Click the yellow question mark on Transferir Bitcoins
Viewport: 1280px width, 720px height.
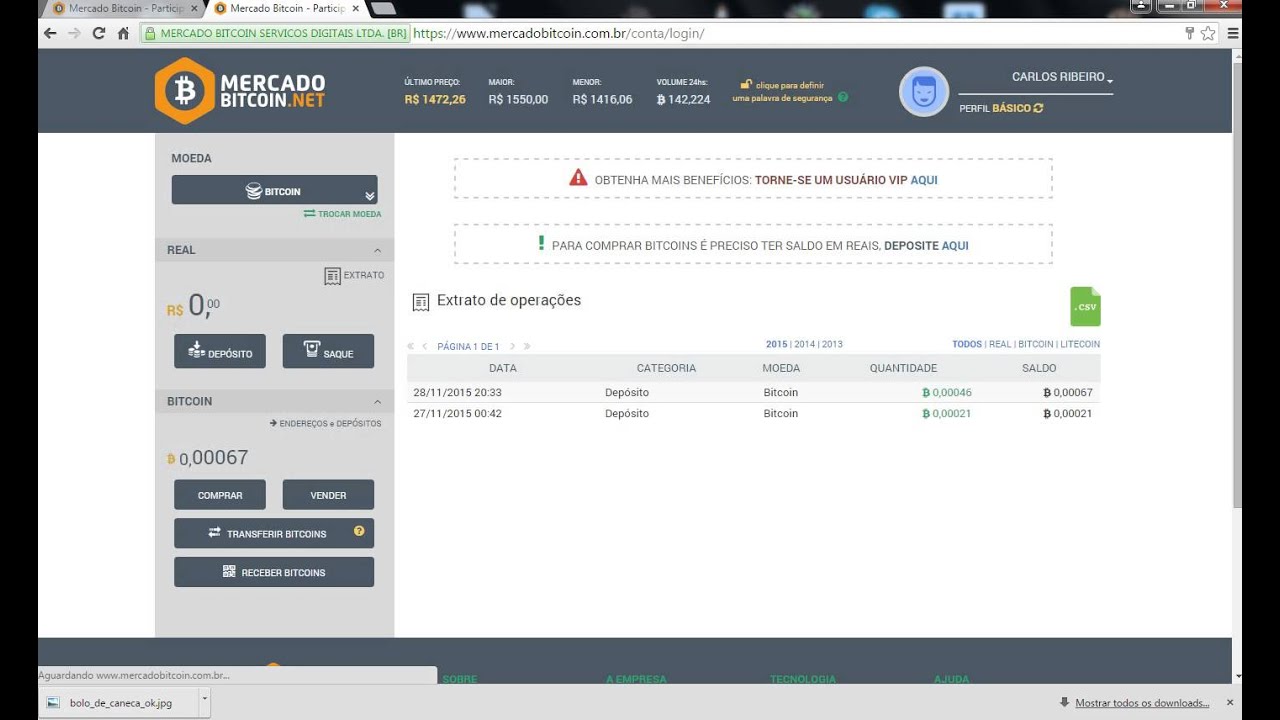point(359,531)
